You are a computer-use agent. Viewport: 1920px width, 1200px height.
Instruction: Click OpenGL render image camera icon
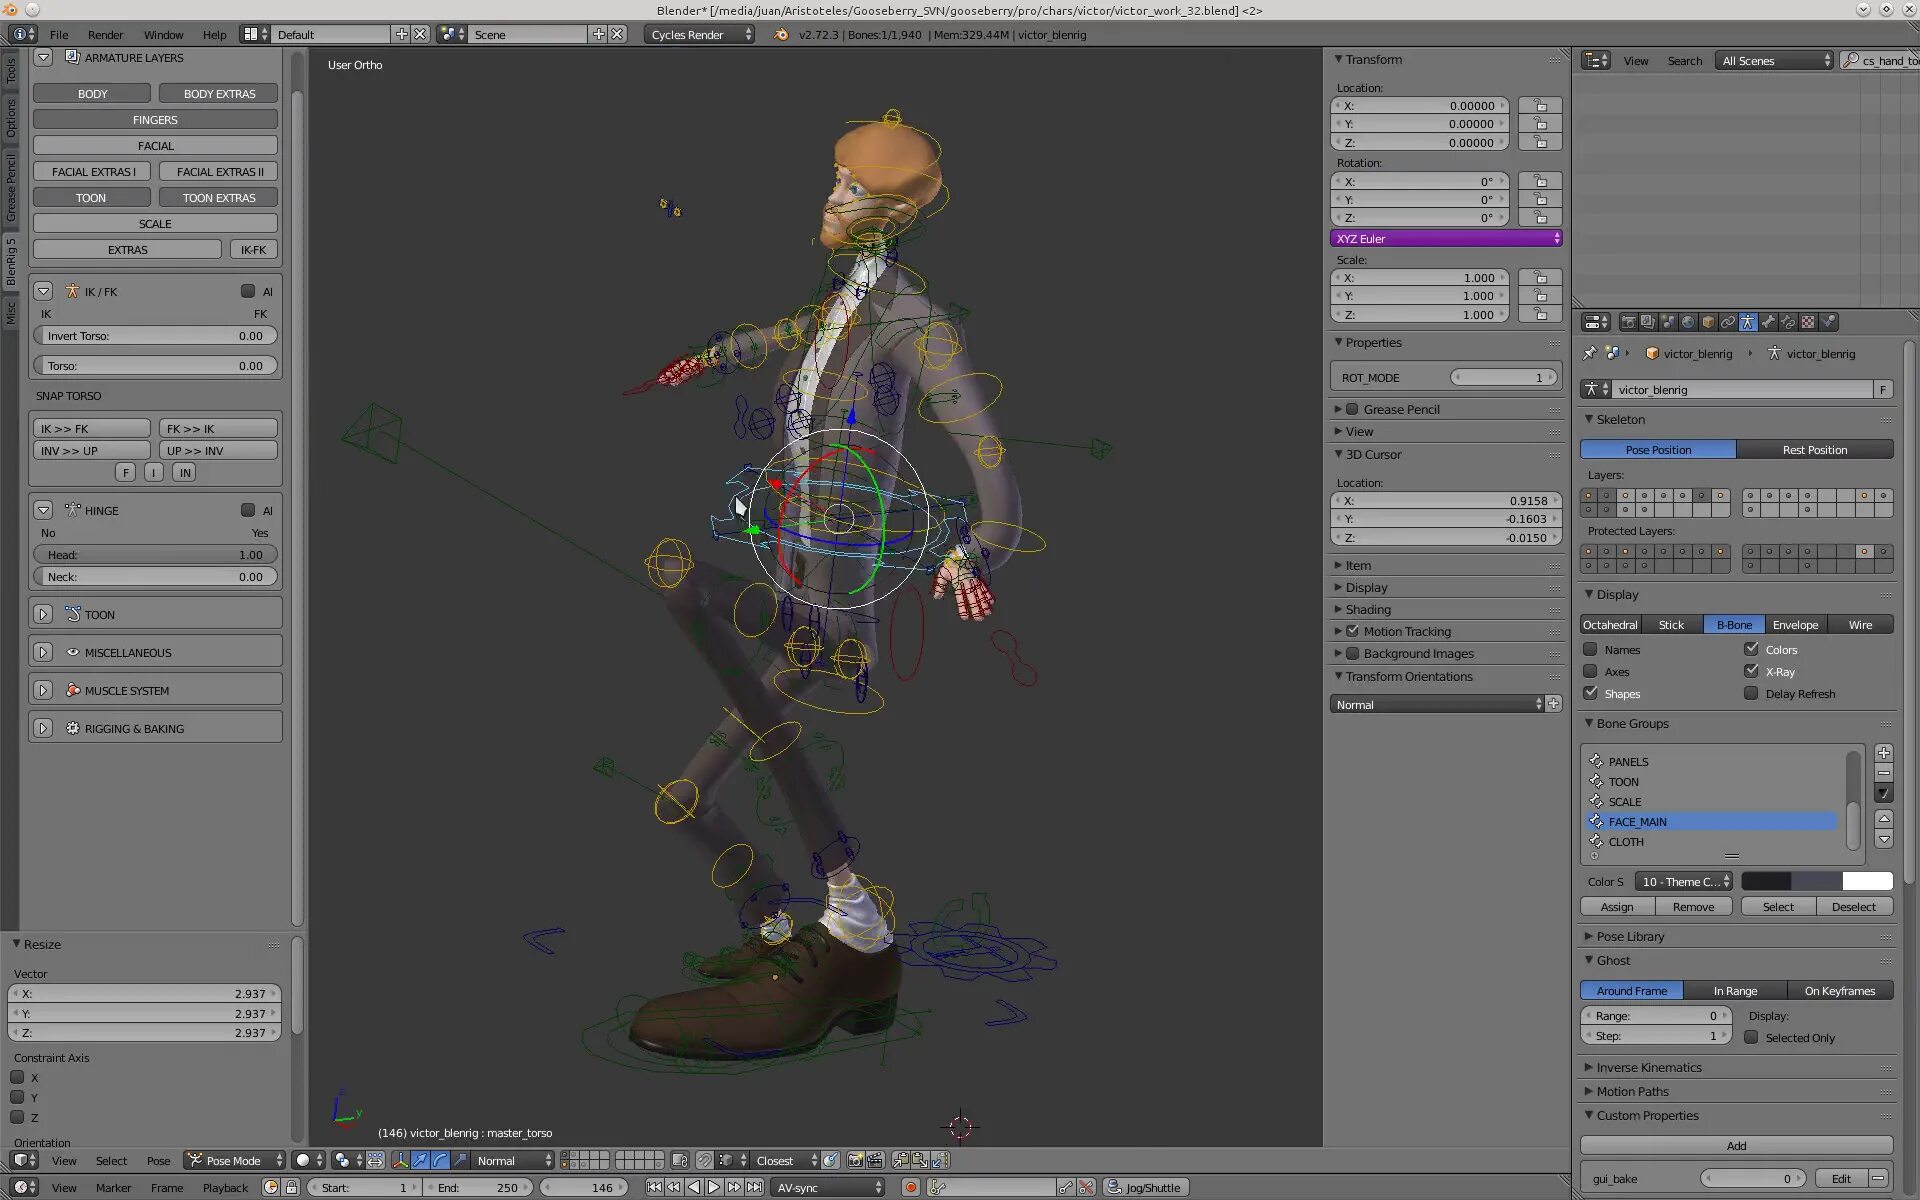[855, 1160]
